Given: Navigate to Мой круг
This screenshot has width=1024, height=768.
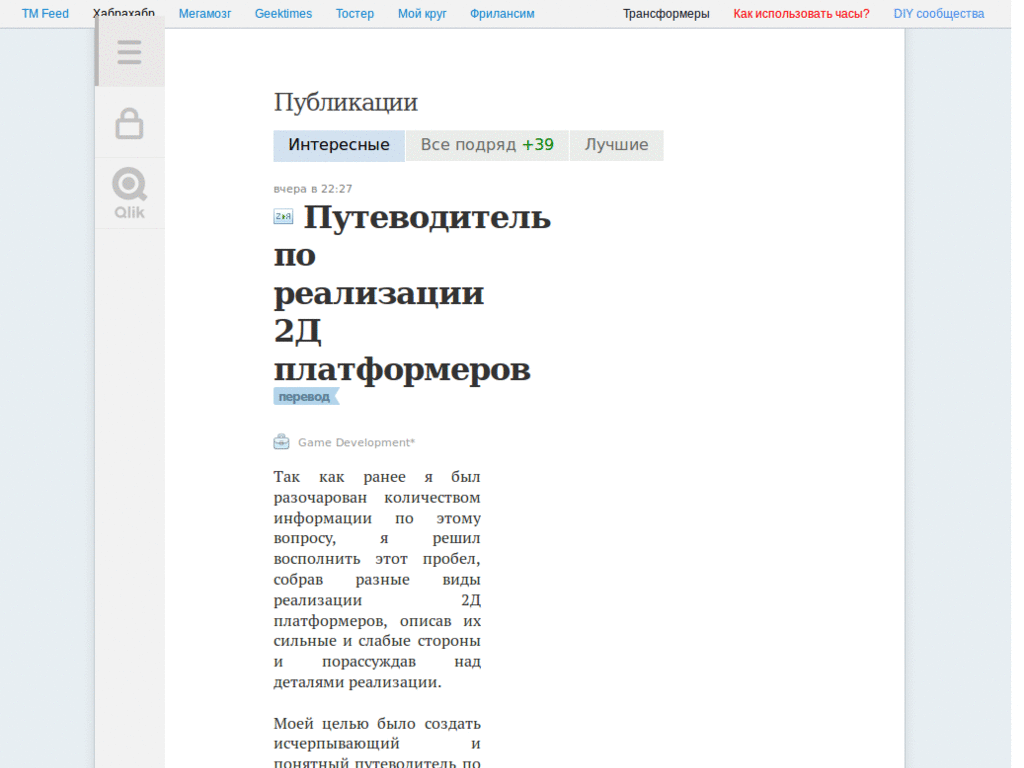Looking at the screenshot, I should (x=422, y=14).
